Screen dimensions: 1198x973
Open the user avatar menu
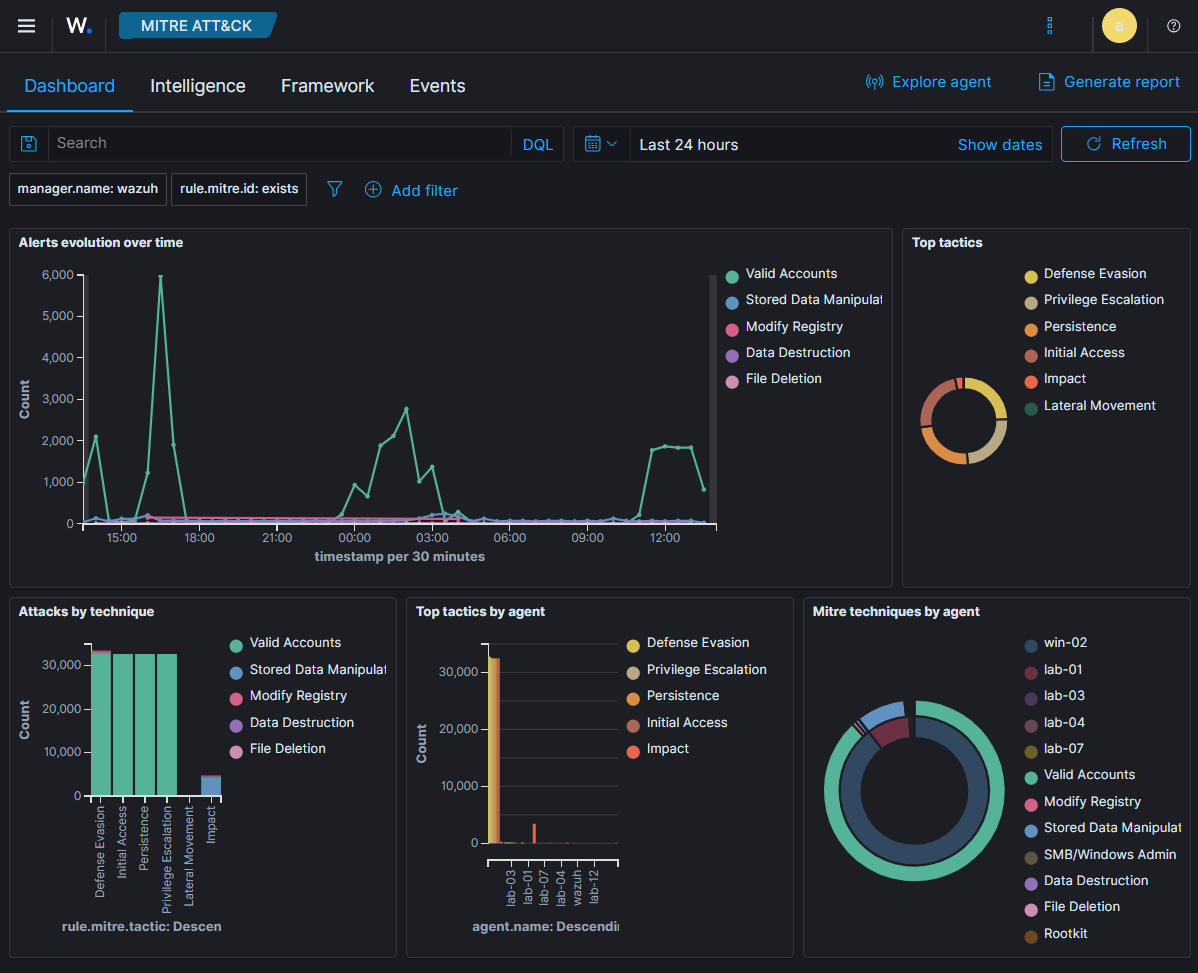1119,26
